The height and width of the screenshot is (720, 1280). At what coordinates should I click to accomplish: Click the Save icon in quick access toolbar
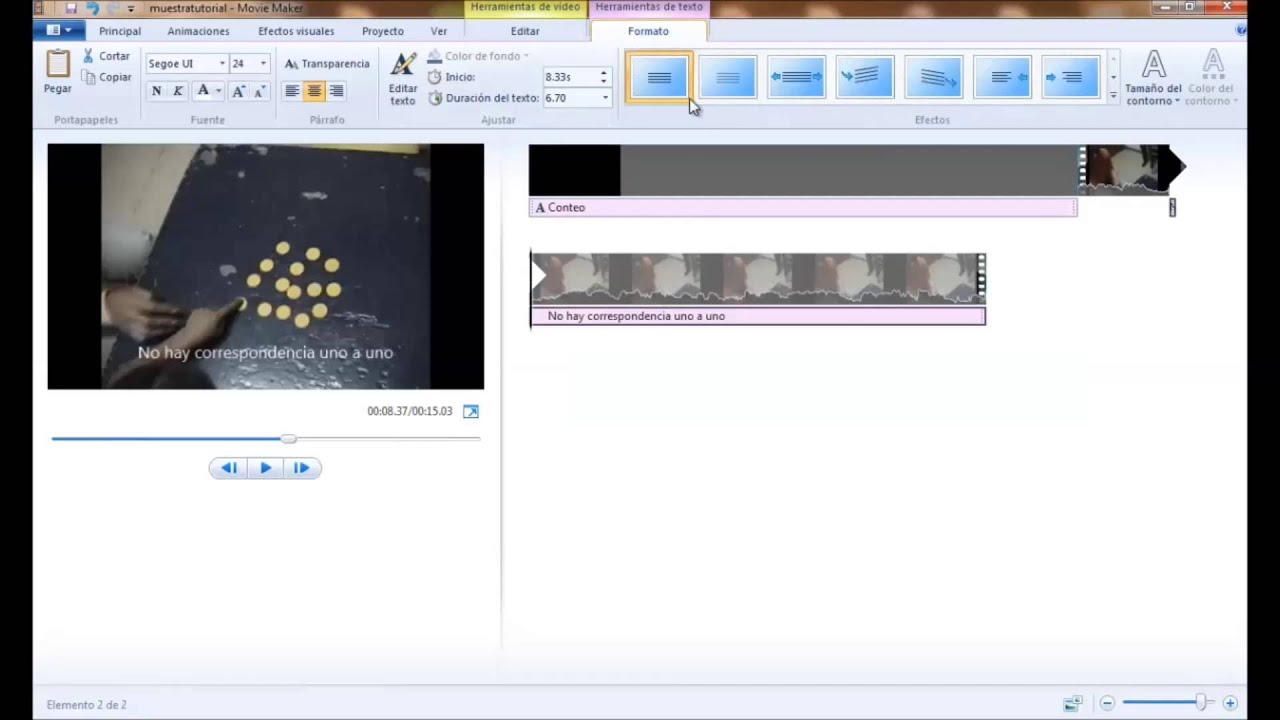pos(71,8)
